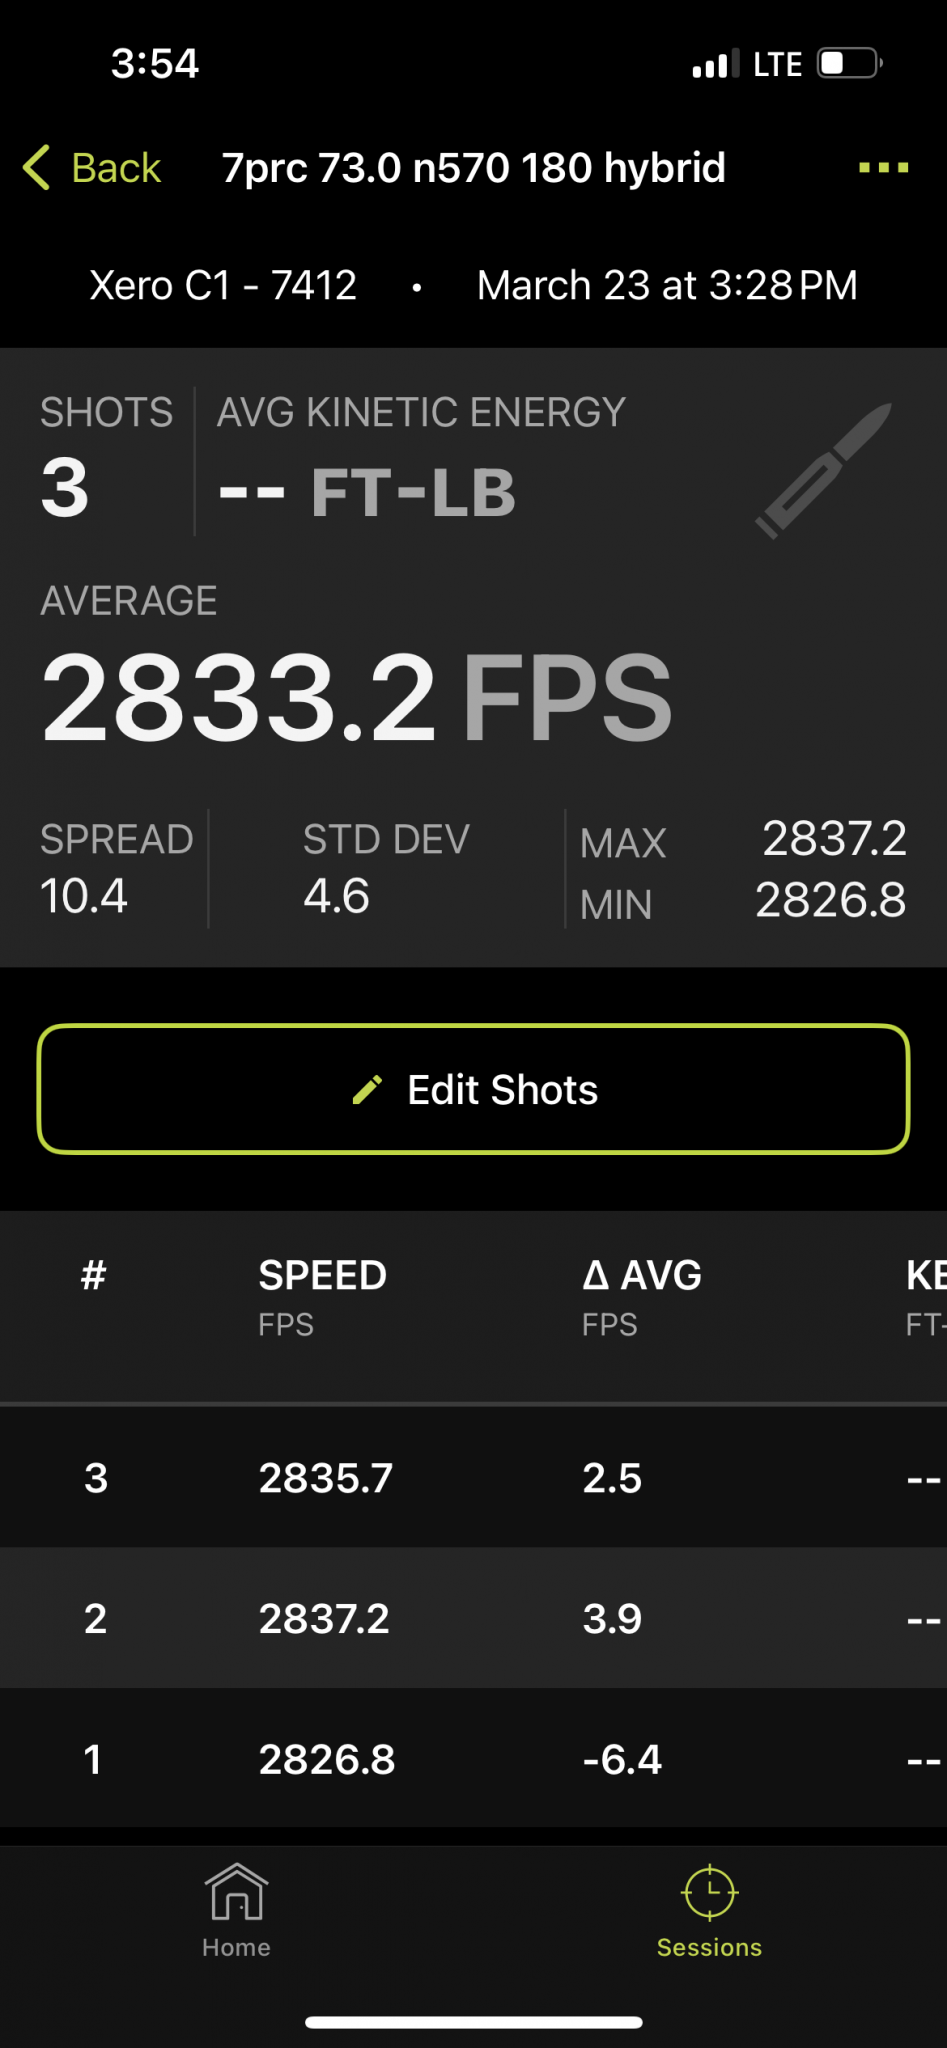Tap the bullet cartridge icon
The image size is (947, 2048).
click(x=823, y=470)
